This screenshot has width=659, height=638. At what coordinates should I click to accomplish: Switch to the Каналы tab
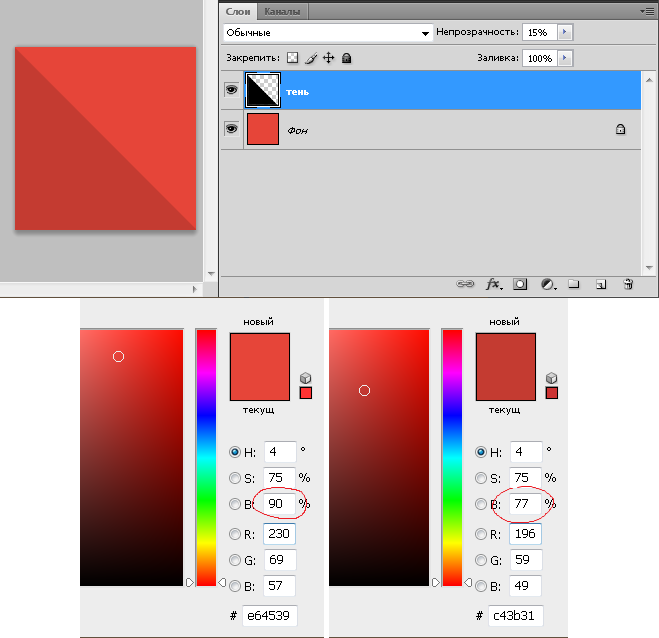tap(283, 11)
